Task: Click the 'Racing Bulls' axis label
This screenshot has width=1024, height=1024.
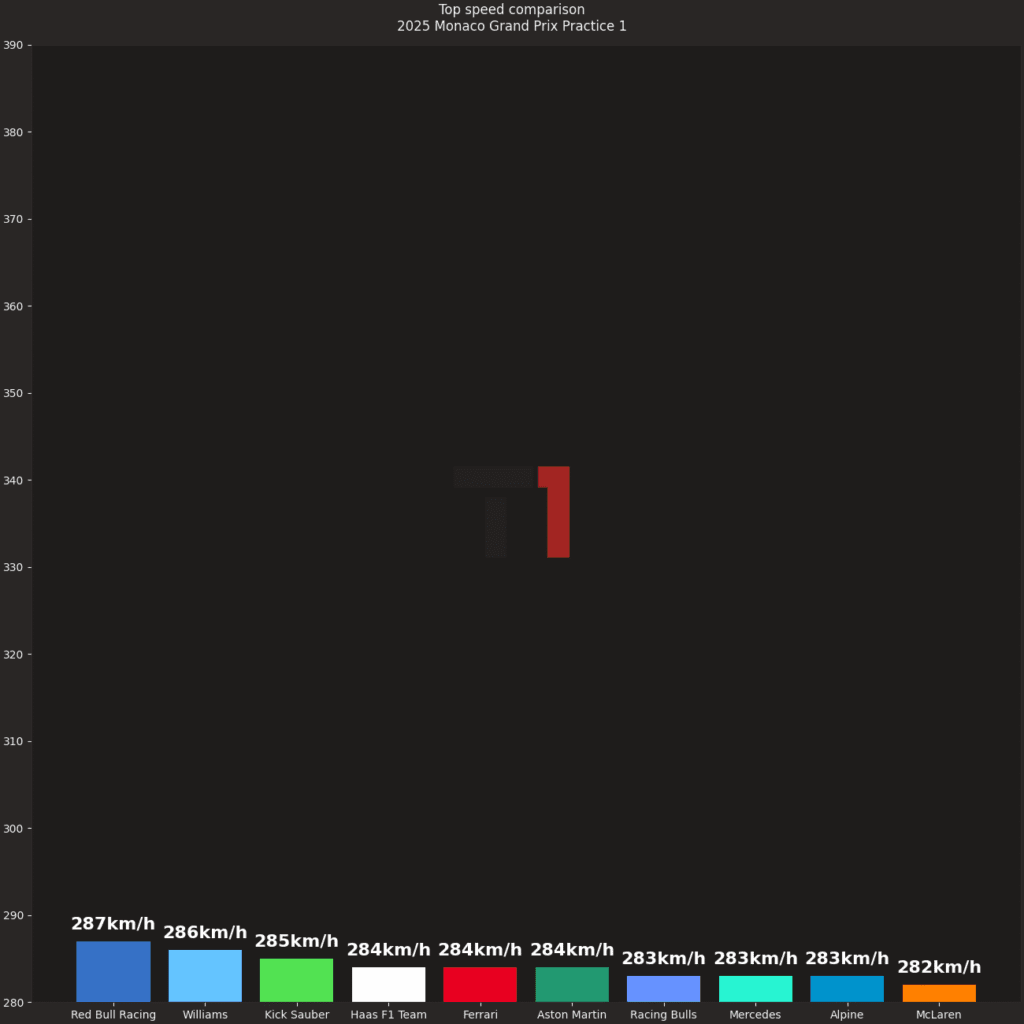Action: point(664,1015)
